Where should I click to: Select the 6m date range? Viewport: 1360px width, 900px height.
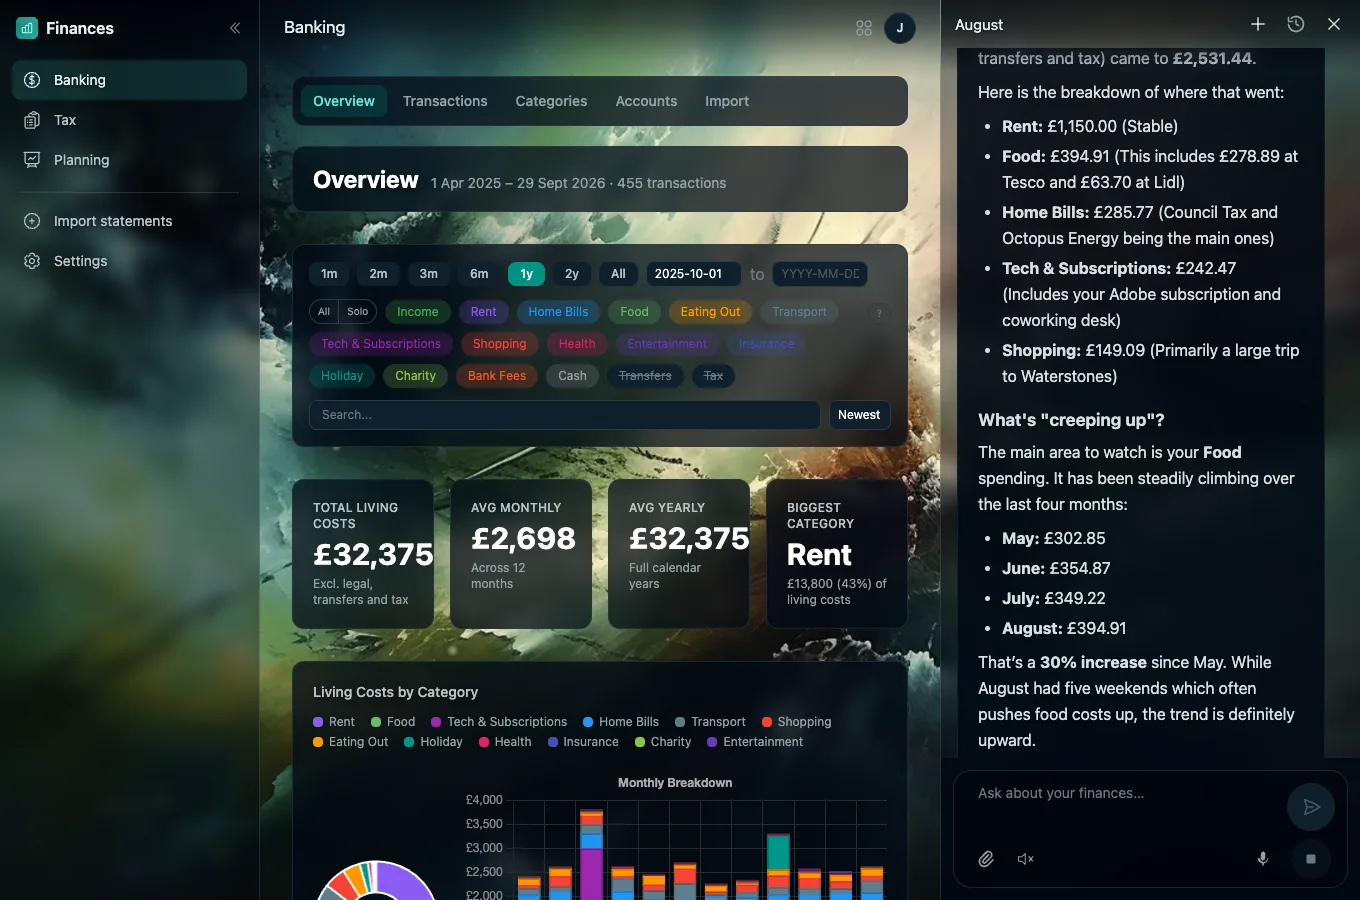(x=479, y=274)
